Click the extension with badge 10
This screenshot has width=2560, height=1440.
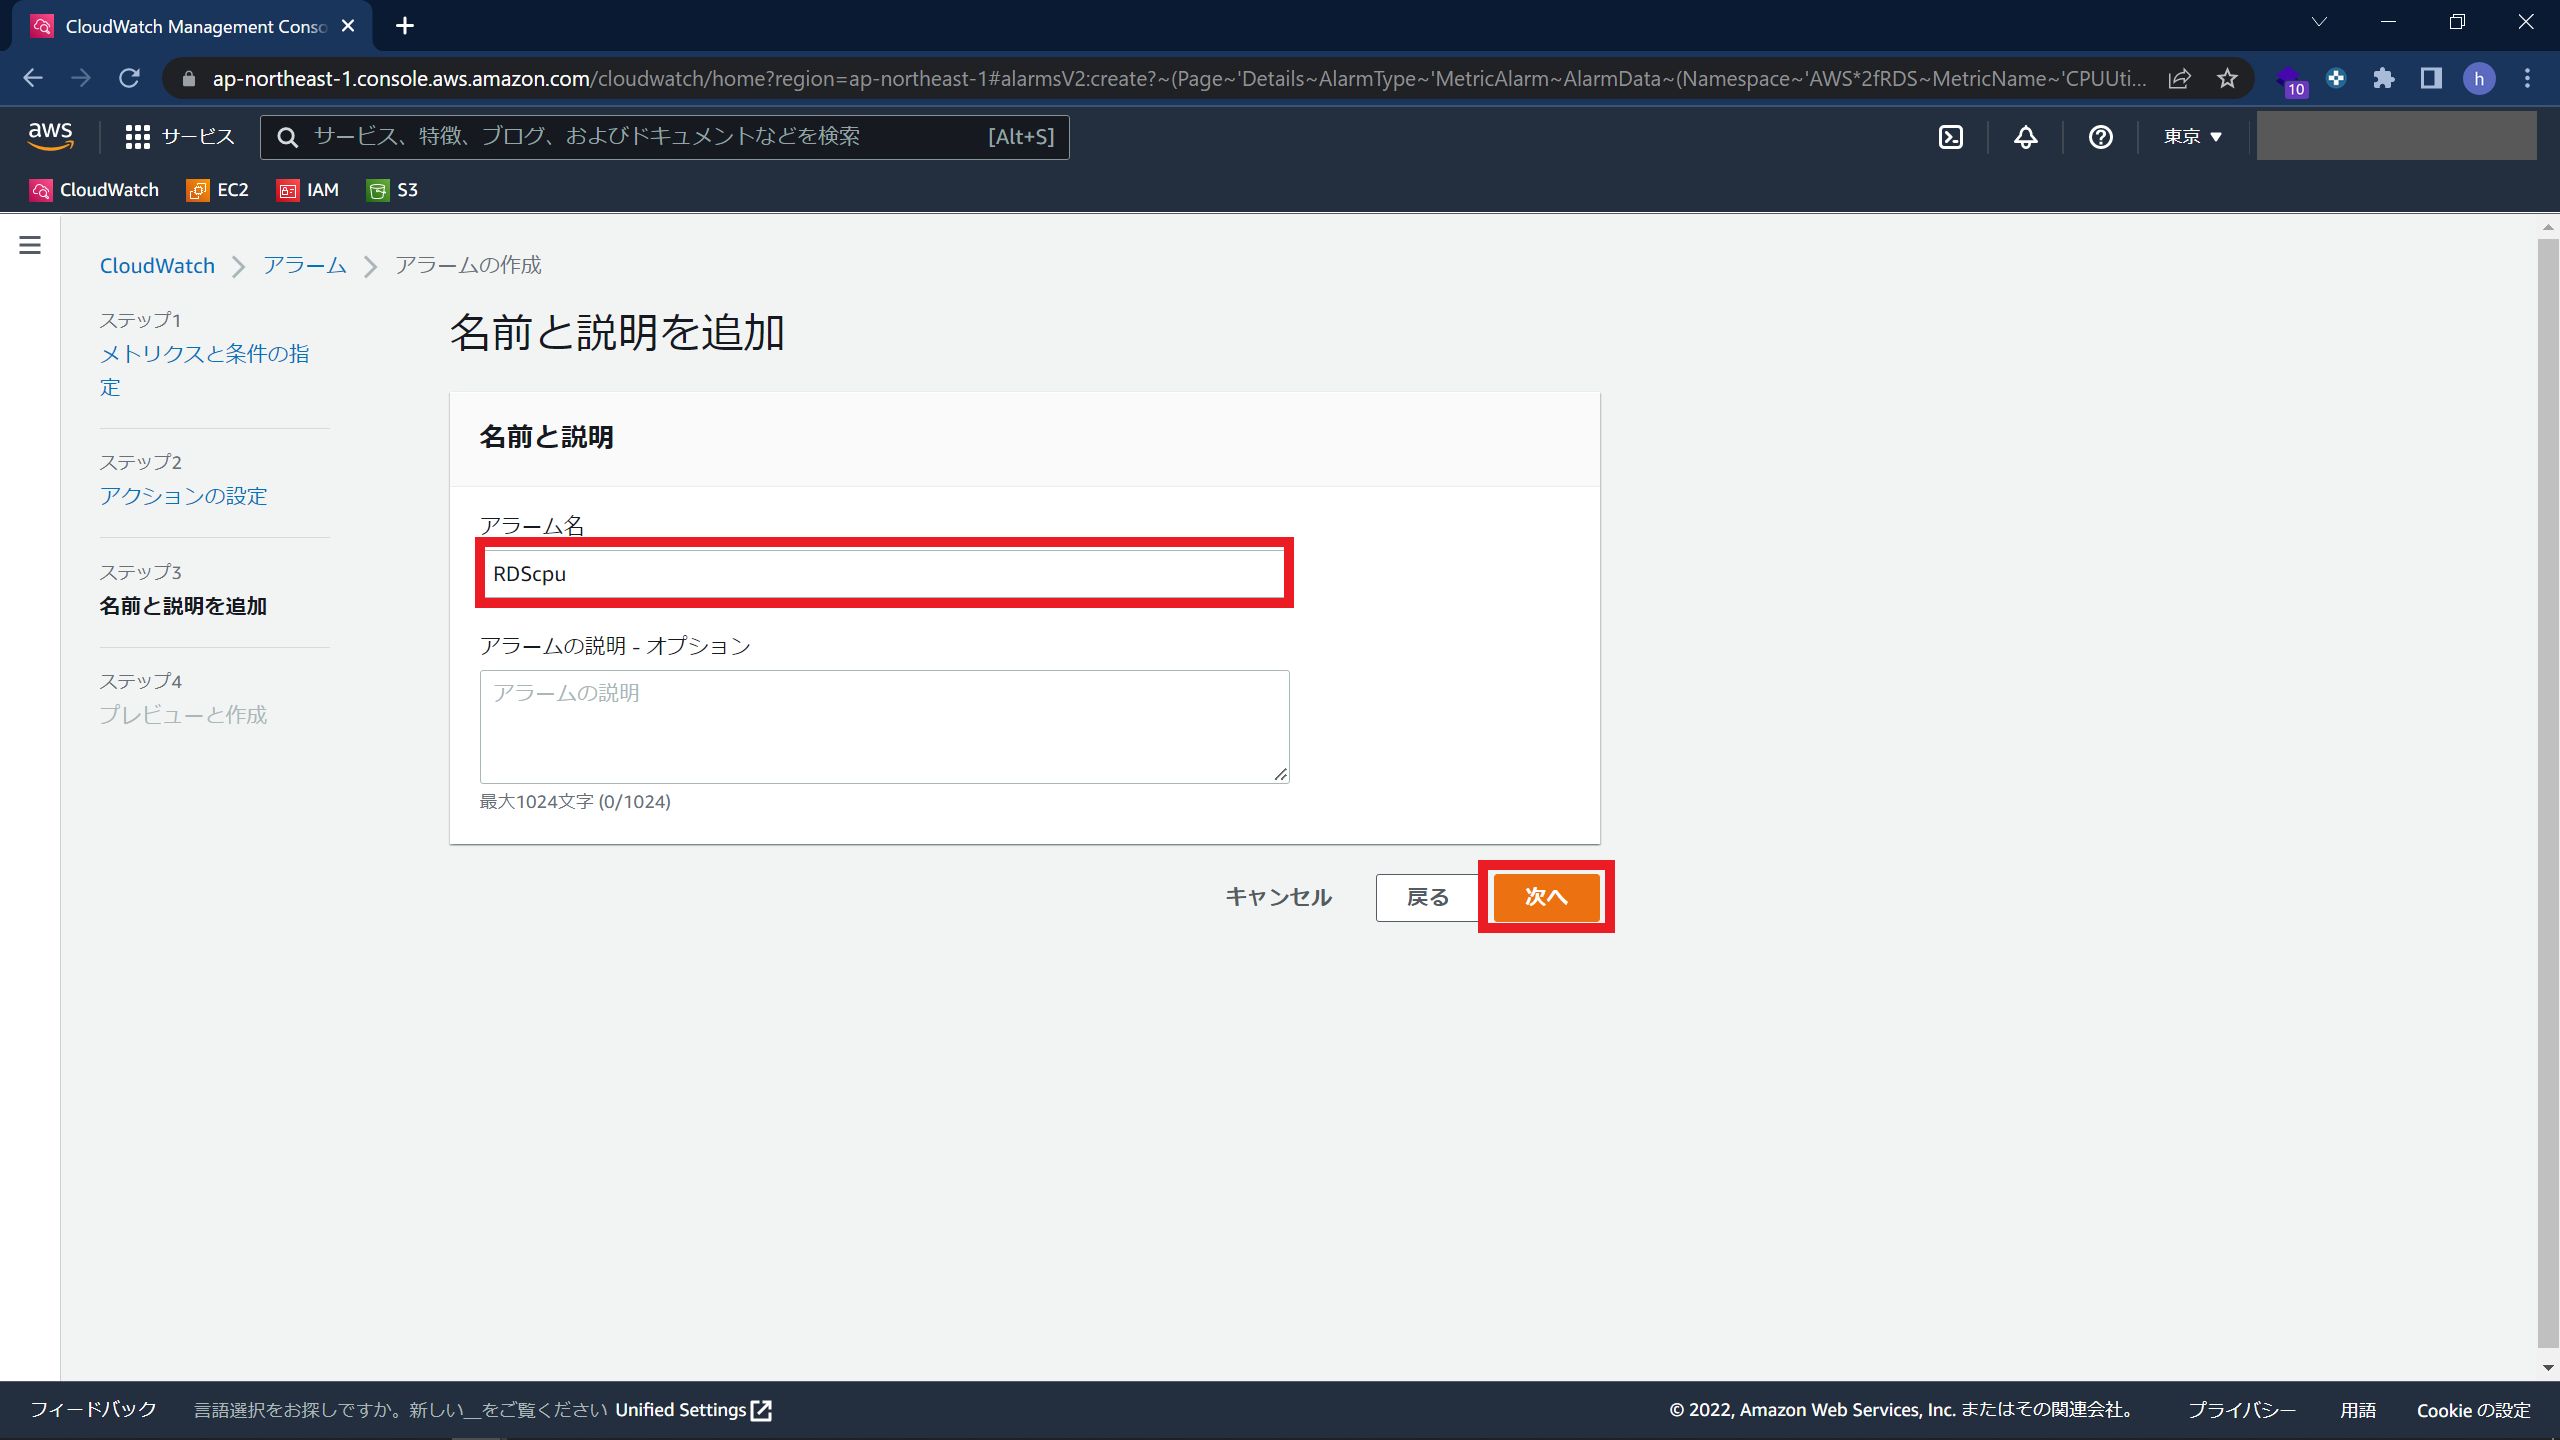tap(2290, 80)
